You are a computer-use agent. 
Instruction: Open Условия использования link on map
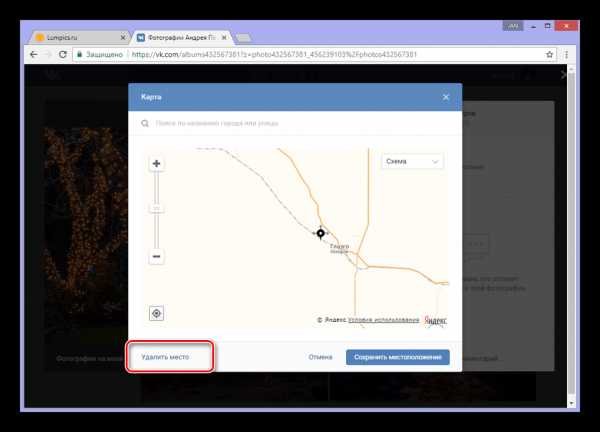[x=383, y=320]
